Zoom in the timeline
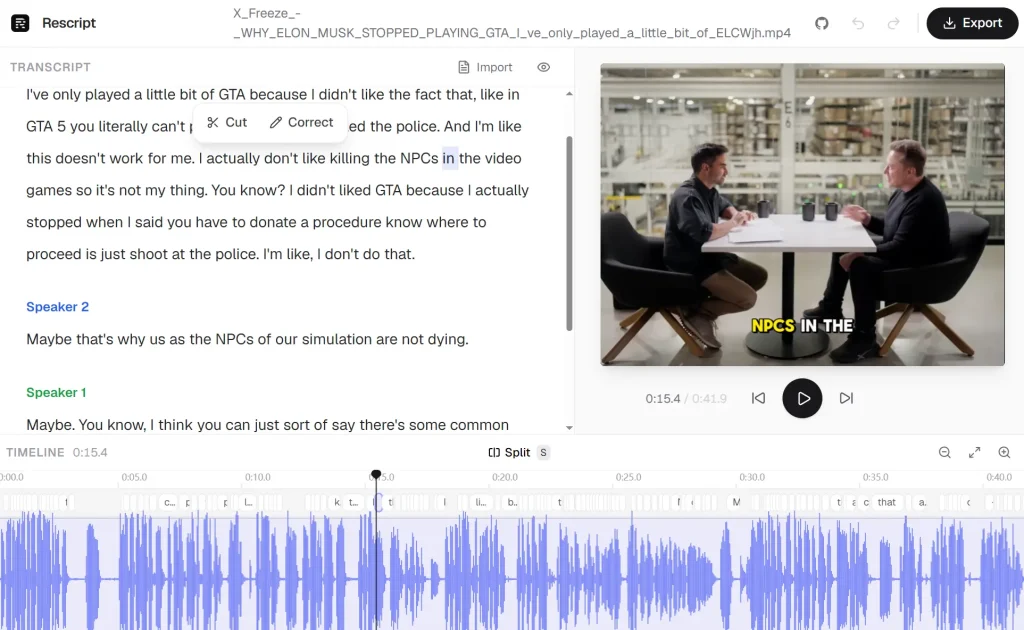1024x630 pixels. coord(1004,452)
